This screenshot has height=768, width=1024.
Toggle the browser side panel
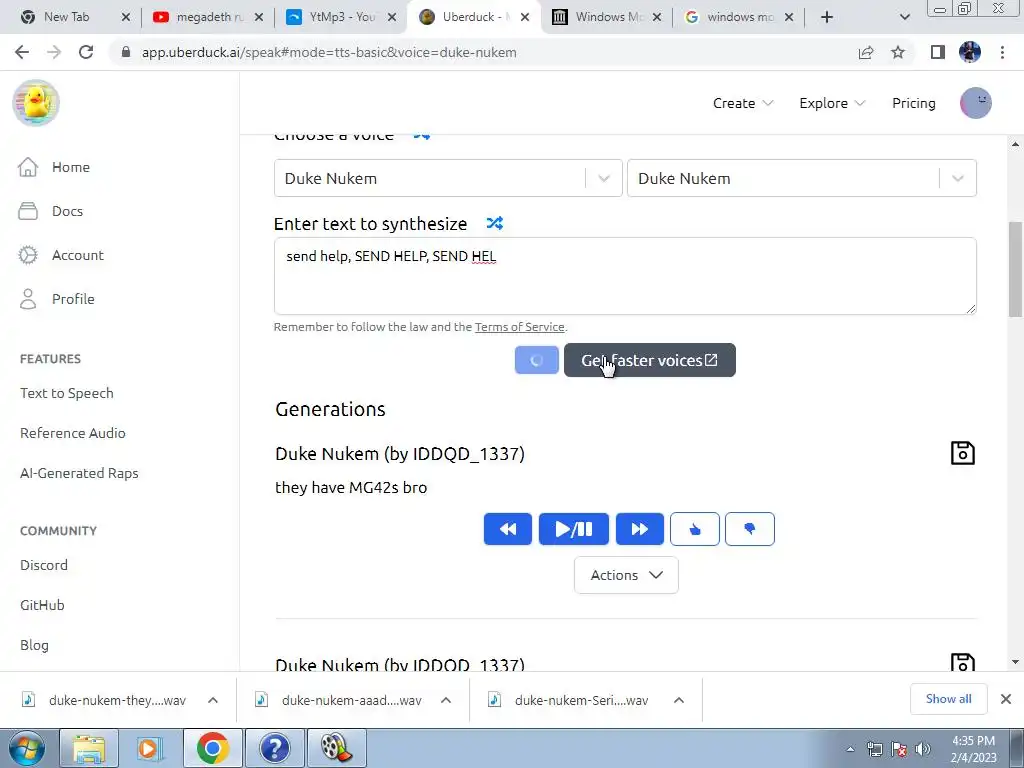pos(938,52)
